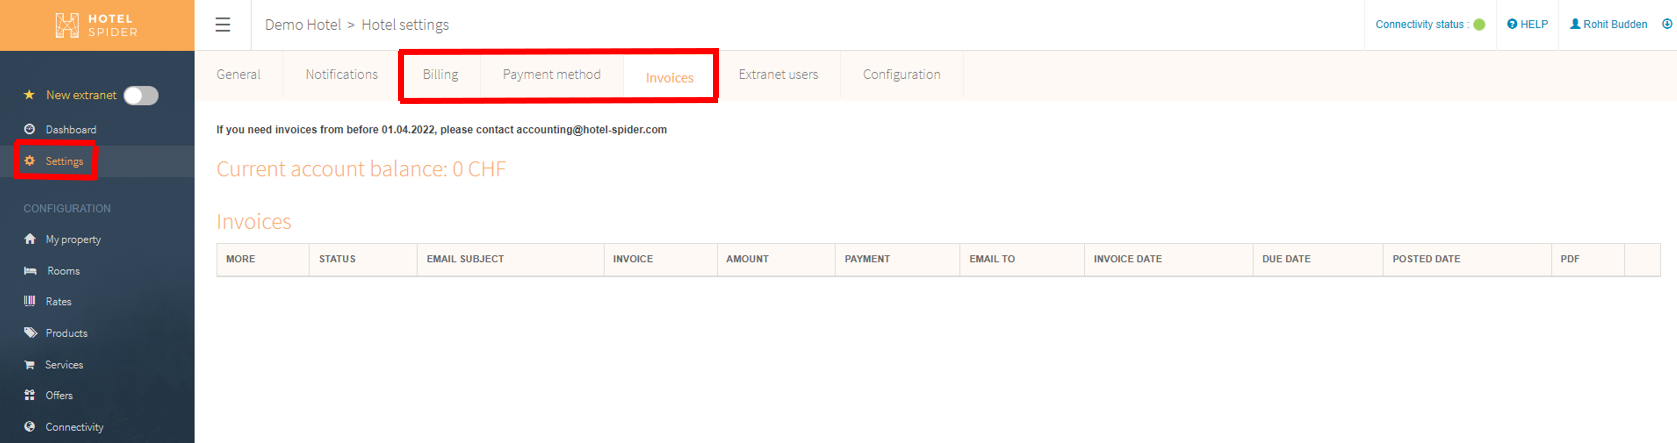Open the General tab

coord(238,74)
